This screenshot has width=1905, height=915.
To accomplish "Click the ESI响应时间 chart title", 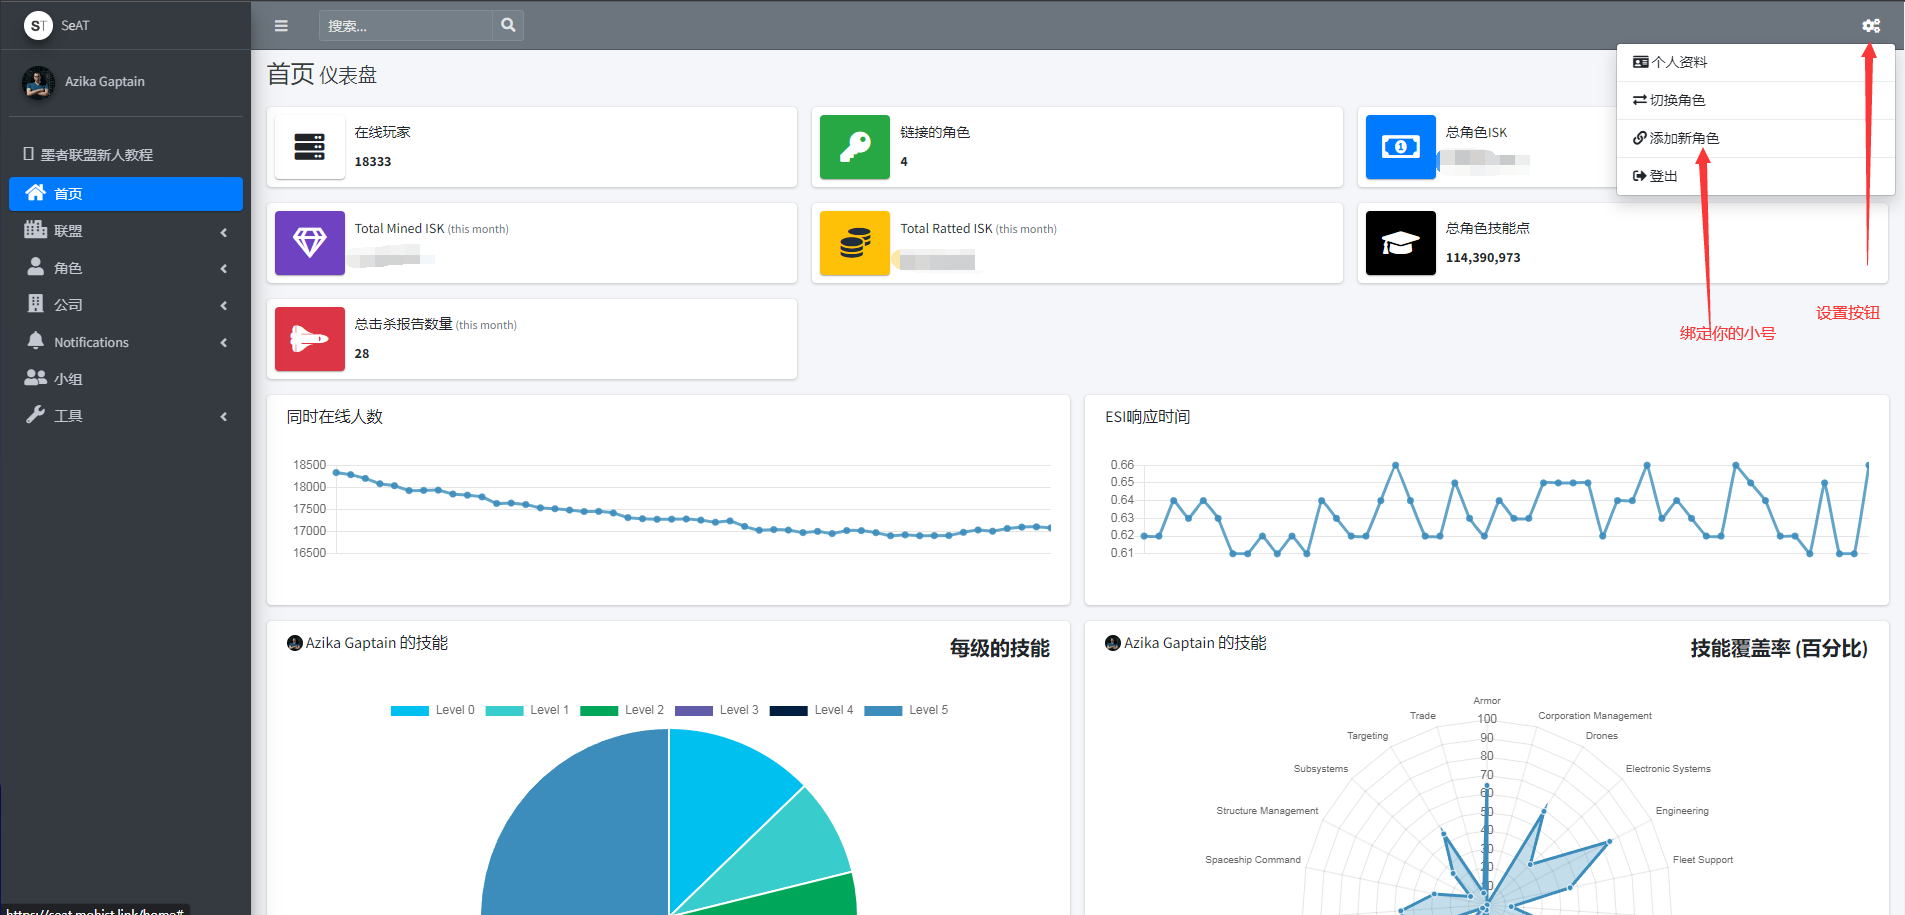I will pyautogui.click(x=1148, y=417).
